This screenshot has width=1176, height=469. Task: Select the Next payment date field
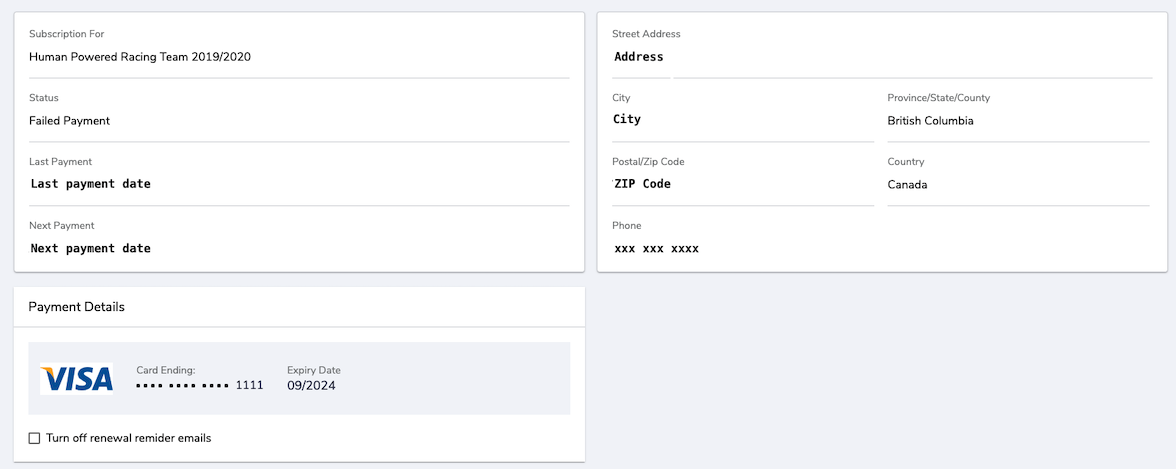pos(298,248)
